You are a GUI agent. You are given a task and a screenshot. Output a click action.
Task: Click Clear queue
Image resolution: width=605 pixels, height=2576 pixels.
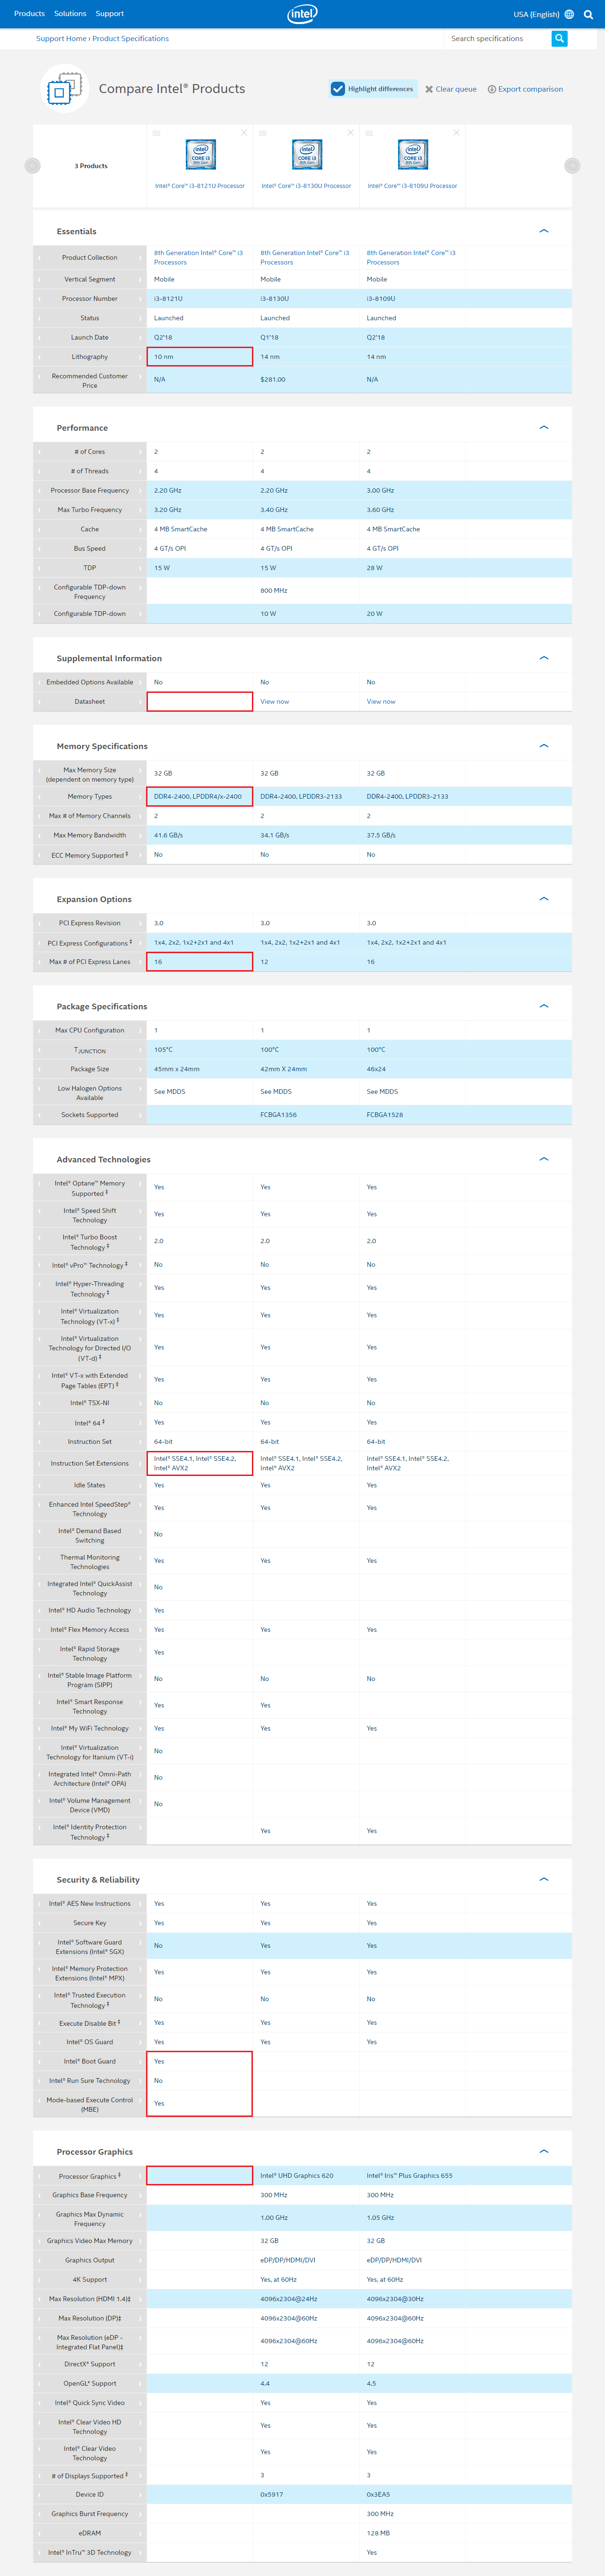point(451,89)
